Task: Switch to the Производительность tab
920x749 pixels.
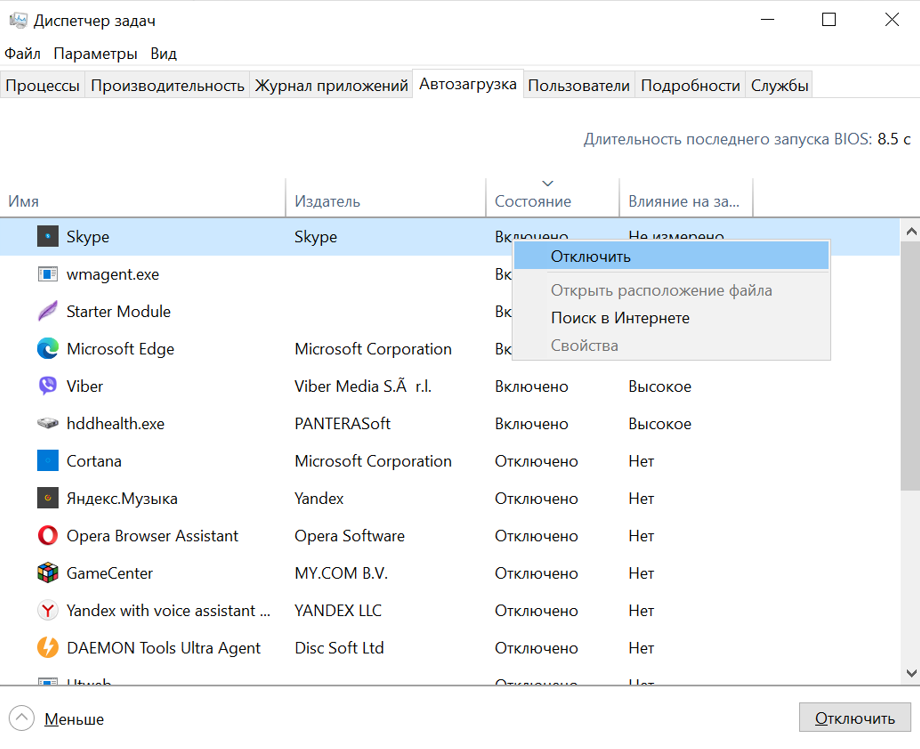Action: click(167, 86)
